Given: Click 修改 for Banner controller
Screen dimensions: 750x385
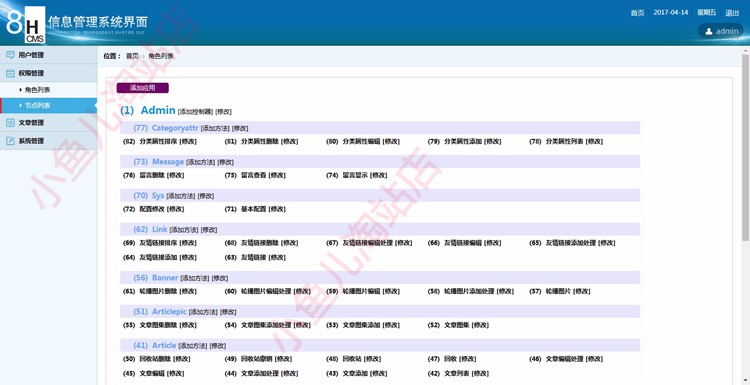Looking at the screenshot, I should pyautogui.click(x=220, y=278).
